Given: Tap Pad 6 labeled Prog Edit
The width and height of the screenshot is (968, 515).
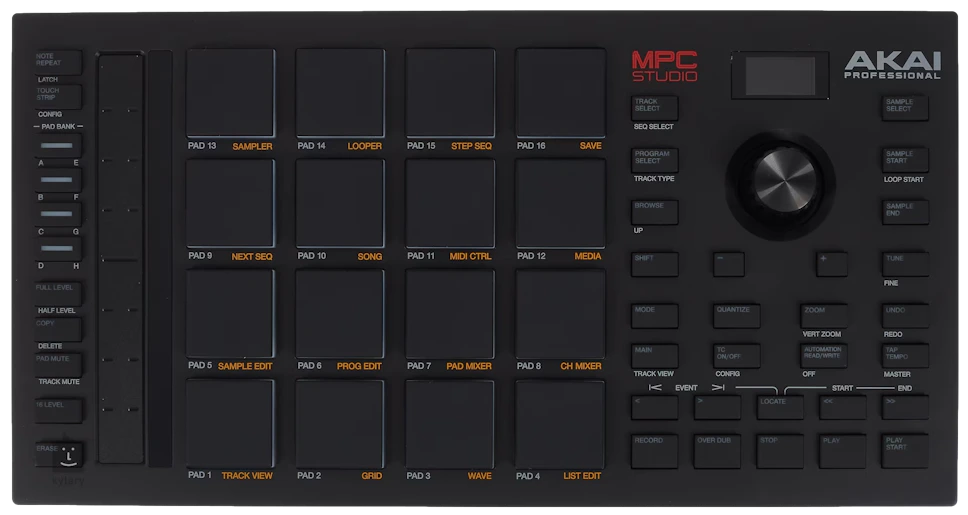Looking at the screenshot, I should click(x=340, y=314).
